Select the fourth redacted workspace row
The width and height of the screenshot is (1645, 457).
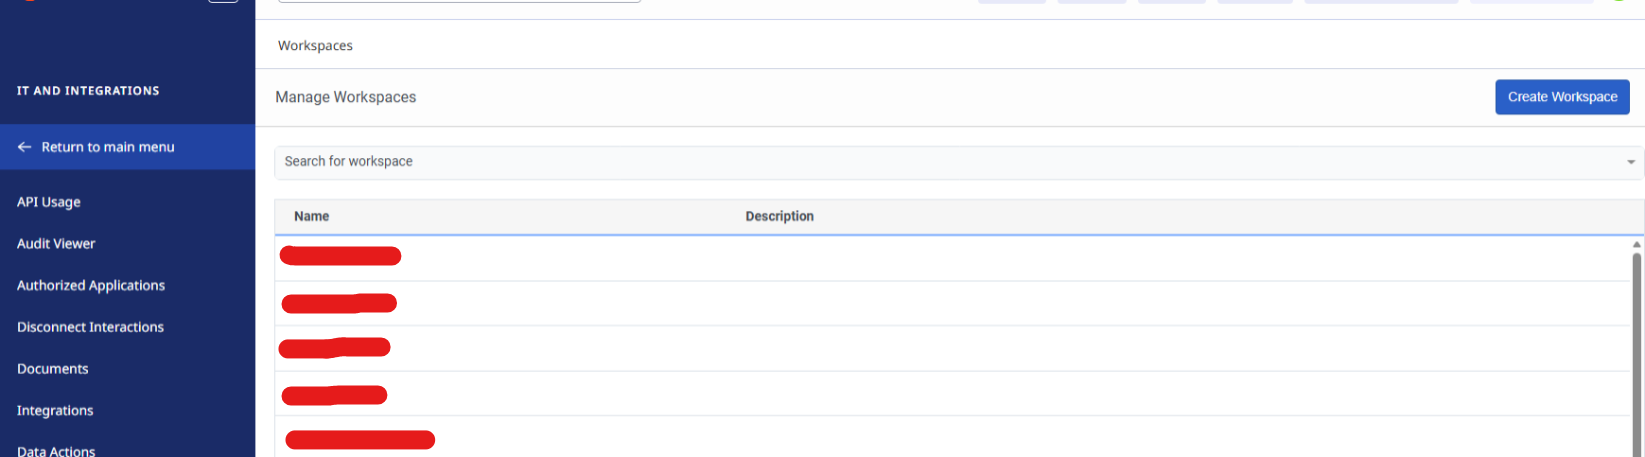(334, 395)
